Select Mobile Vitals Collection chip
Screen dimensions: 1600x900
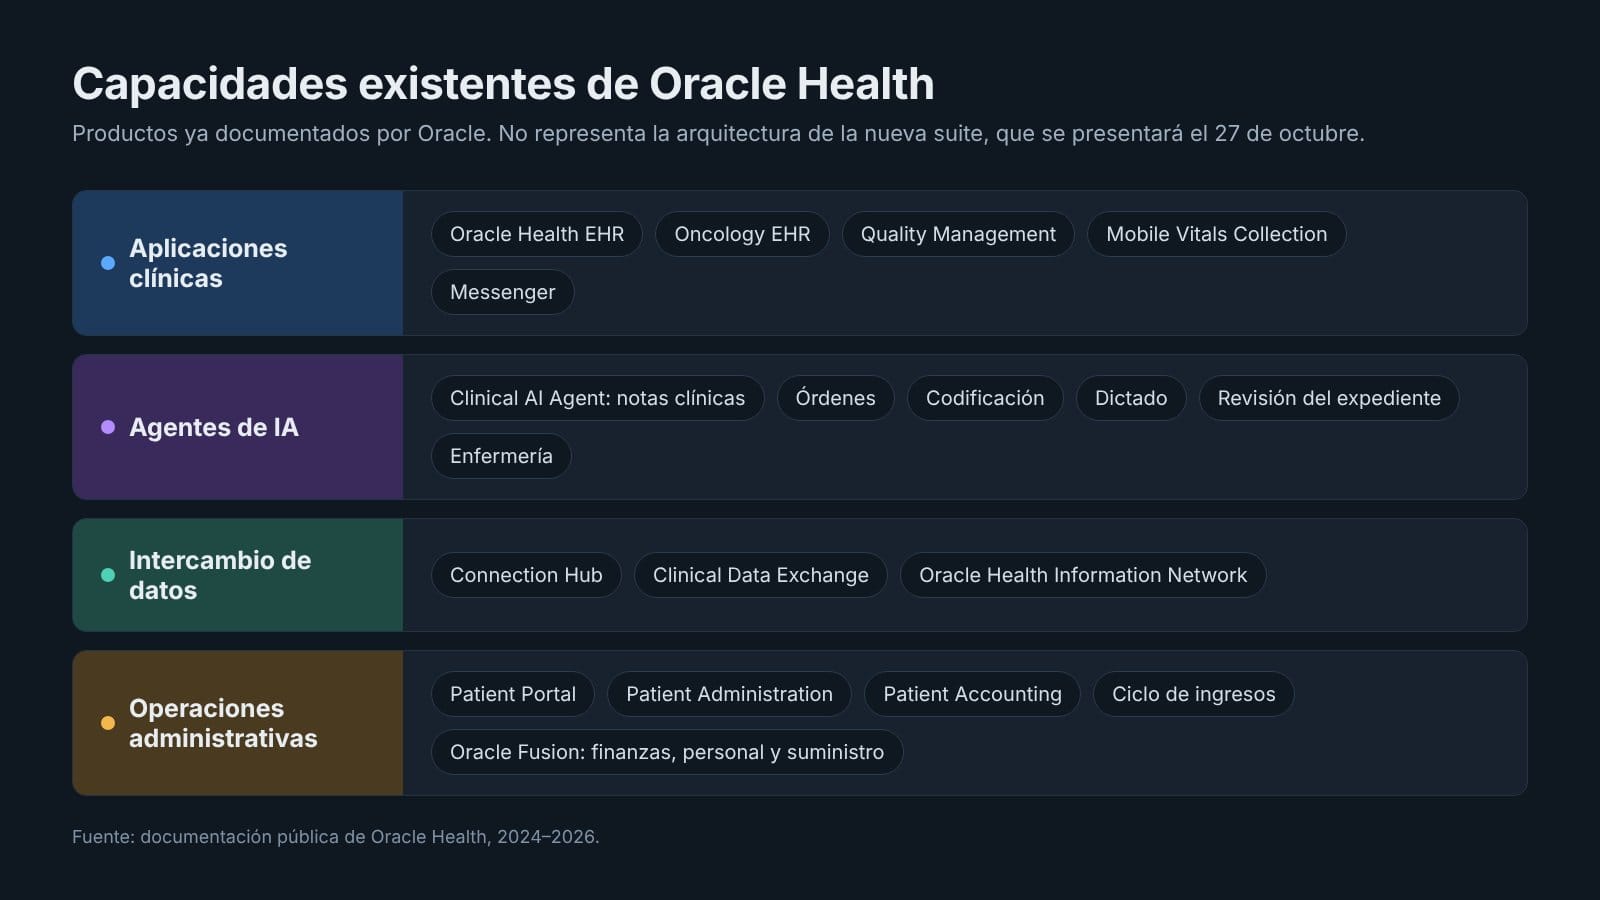1217,234
